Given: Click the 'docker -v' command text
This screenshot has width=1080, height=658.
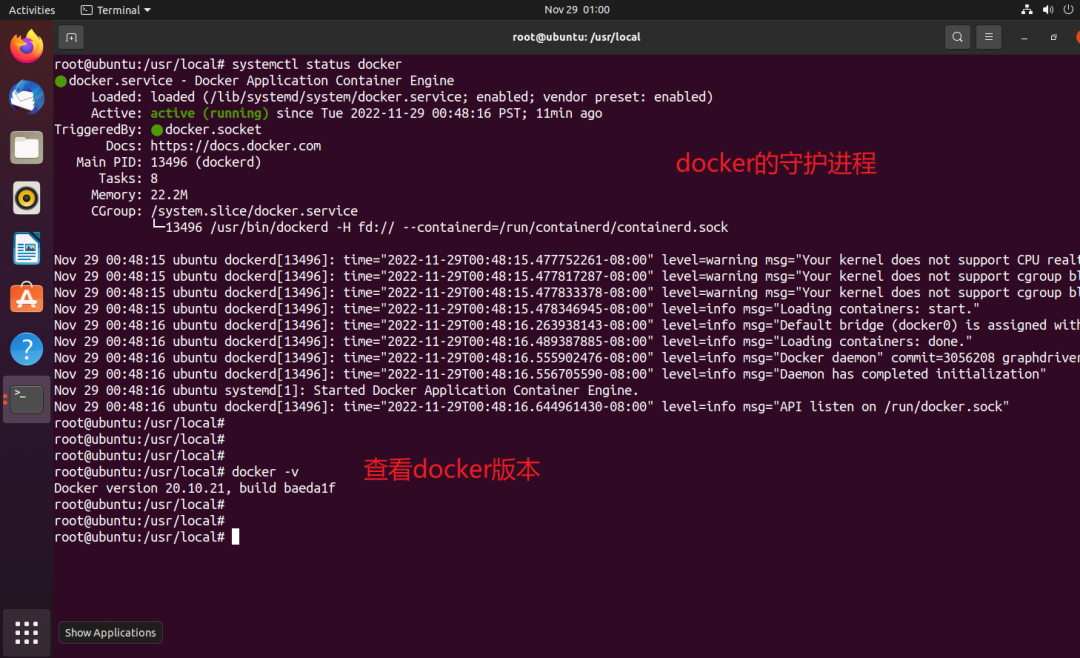Looking at the screenshot, I should coord(265,472).
